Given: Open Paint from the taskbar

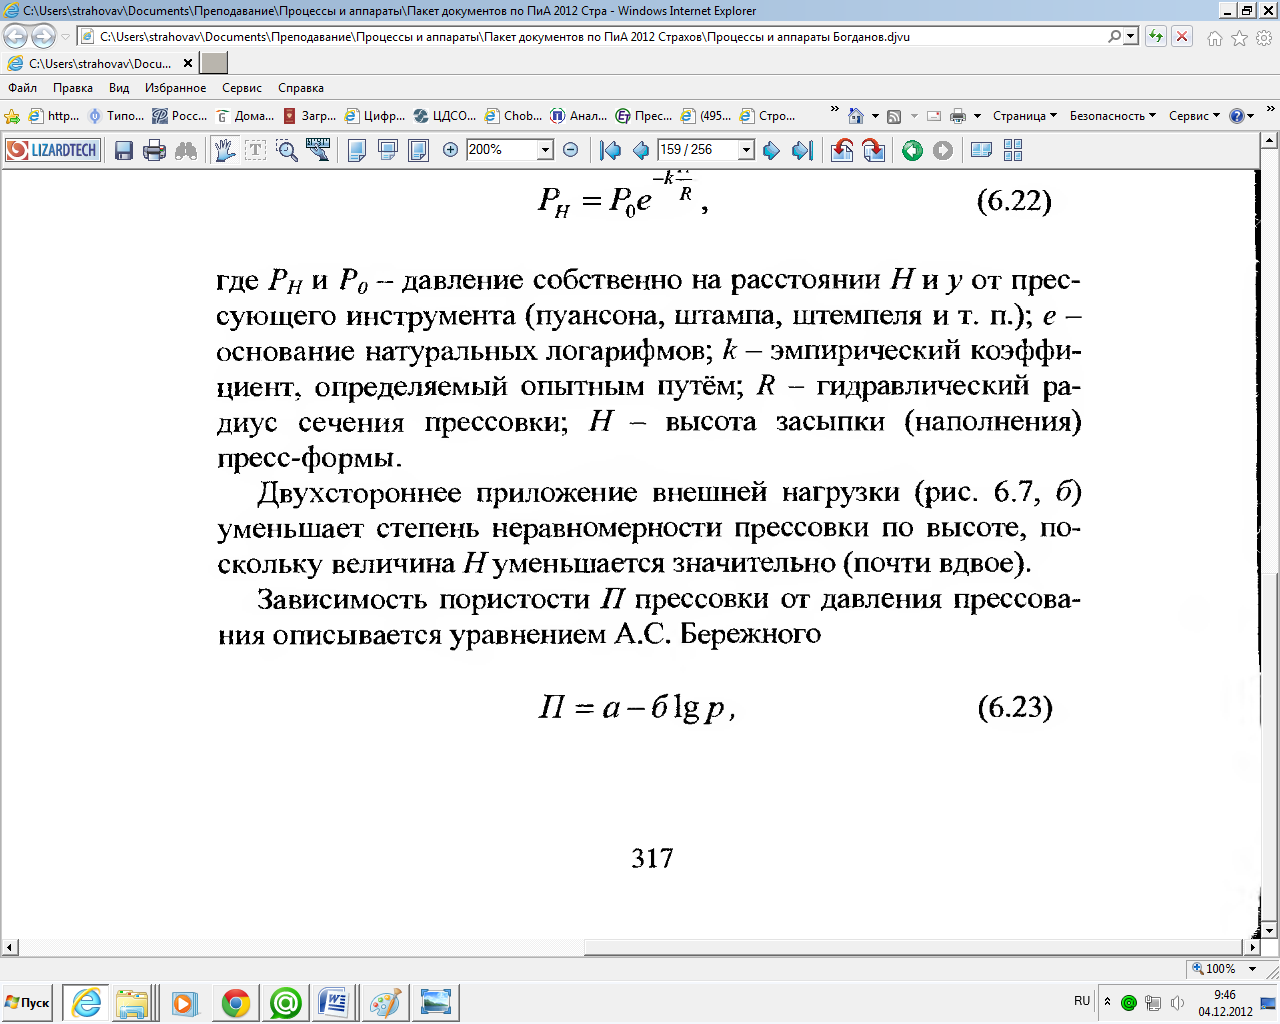Looking at the screenshot, I should pyautogui.click(x=384, y=1002).
